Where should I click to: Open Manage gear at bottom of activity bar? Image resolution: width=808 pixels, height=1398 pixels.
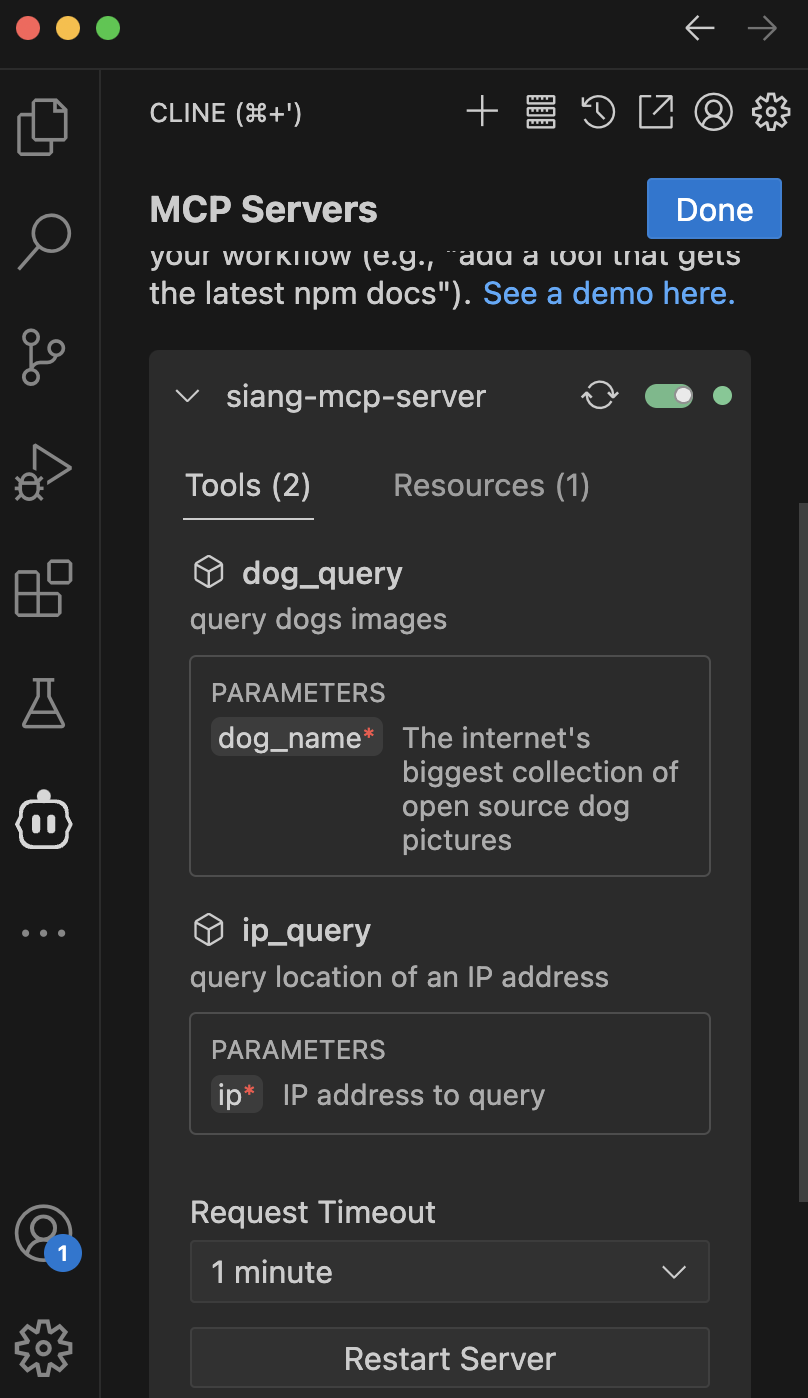[43, 1348]
